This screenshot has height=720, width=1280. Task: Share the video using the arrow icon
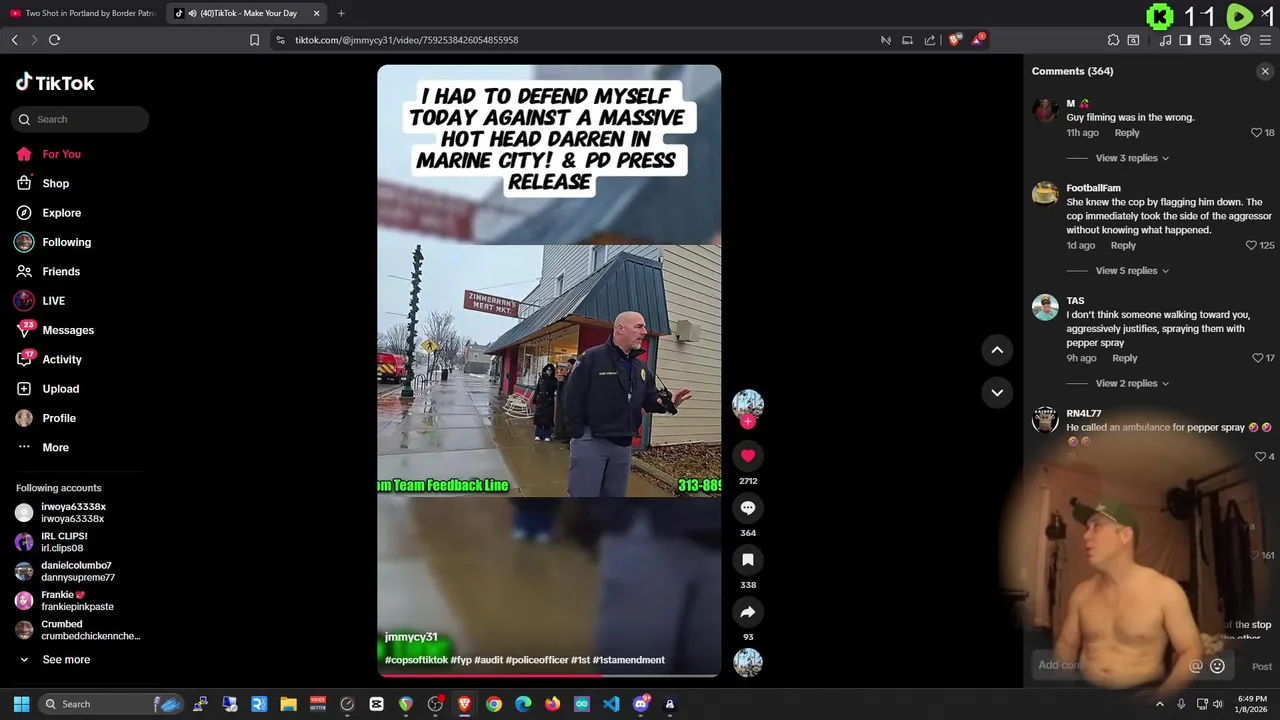pyautogui.click(x=747, y=612)
